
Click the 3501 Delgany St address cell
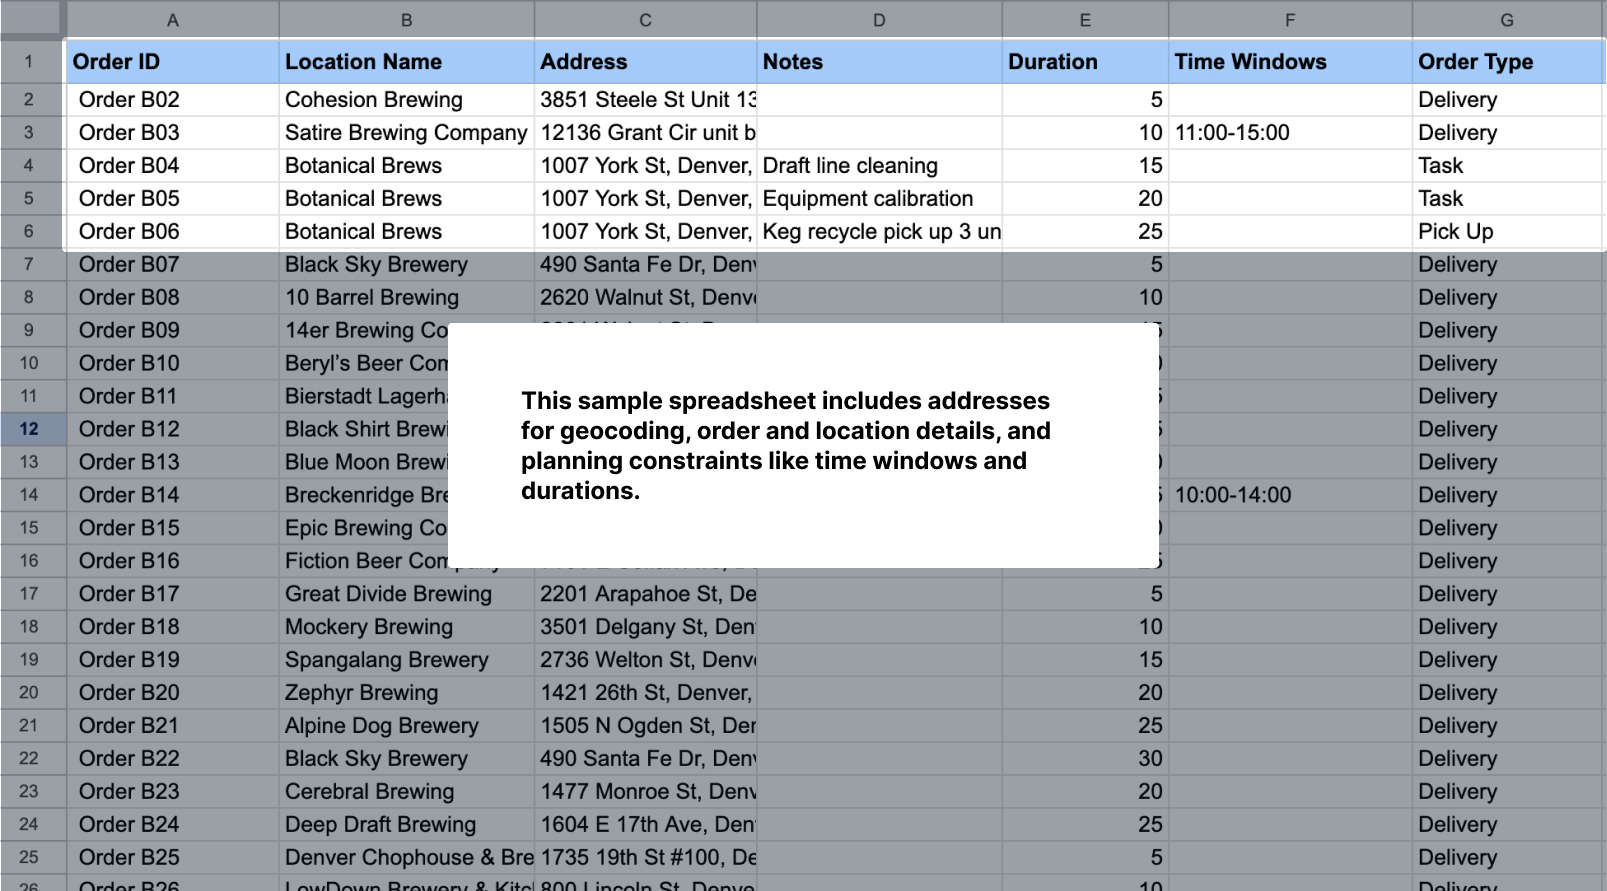(645, 627)
